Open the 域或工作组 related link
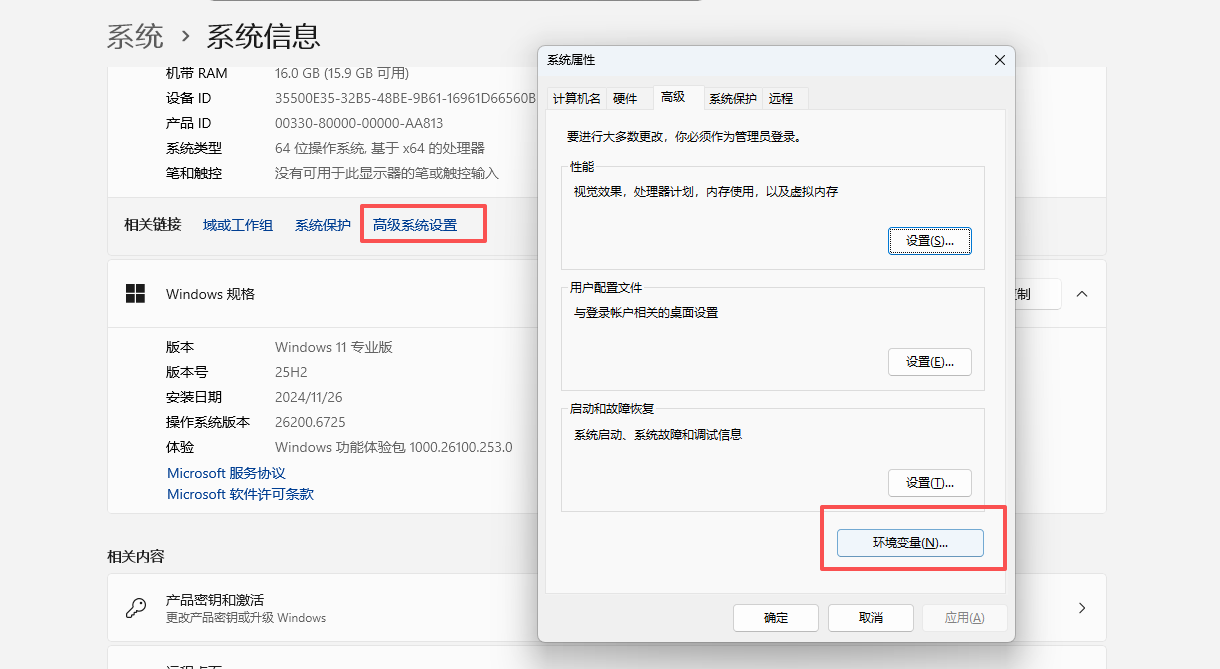Image resolution: width=1220 pixels, height=669 pixels. (238, 225)
